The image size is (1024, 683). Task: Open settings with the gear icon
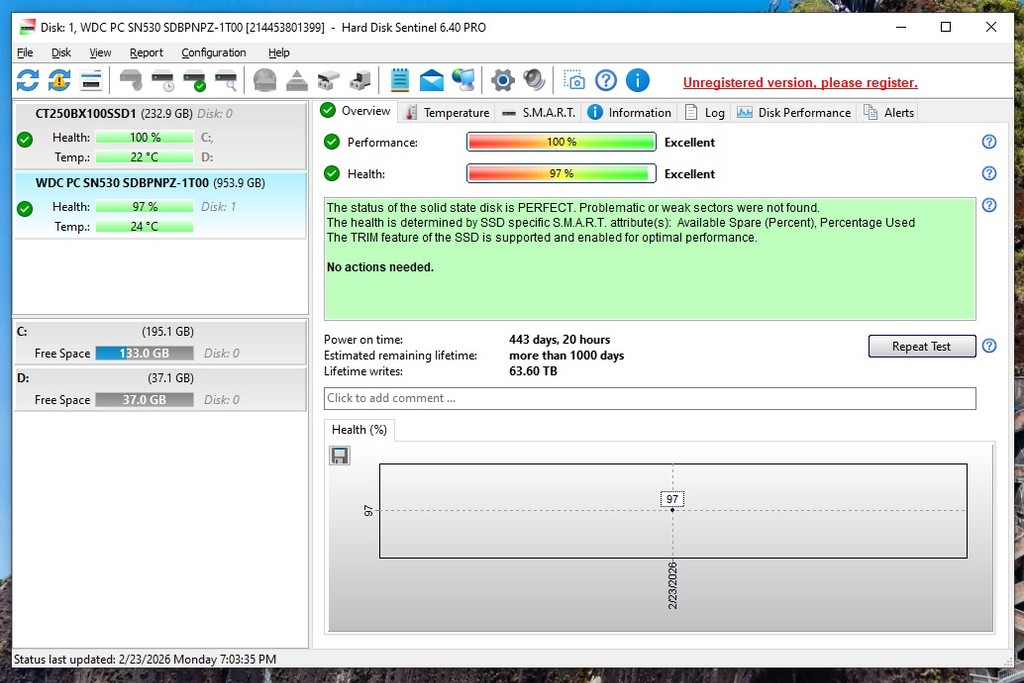tap(503, 80)
